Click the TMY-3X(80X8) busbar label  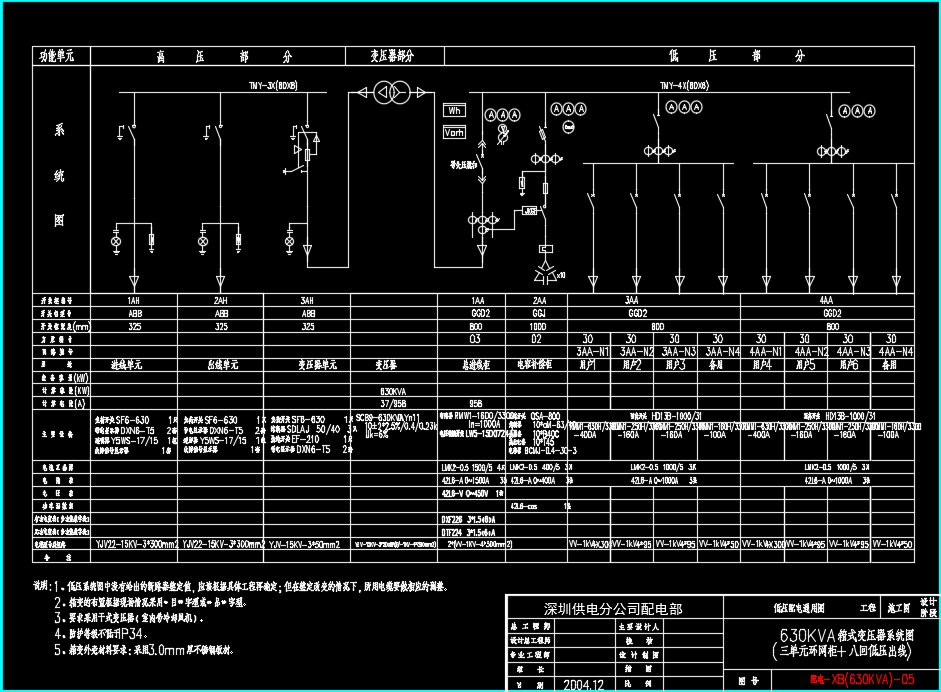coord(274,86)
